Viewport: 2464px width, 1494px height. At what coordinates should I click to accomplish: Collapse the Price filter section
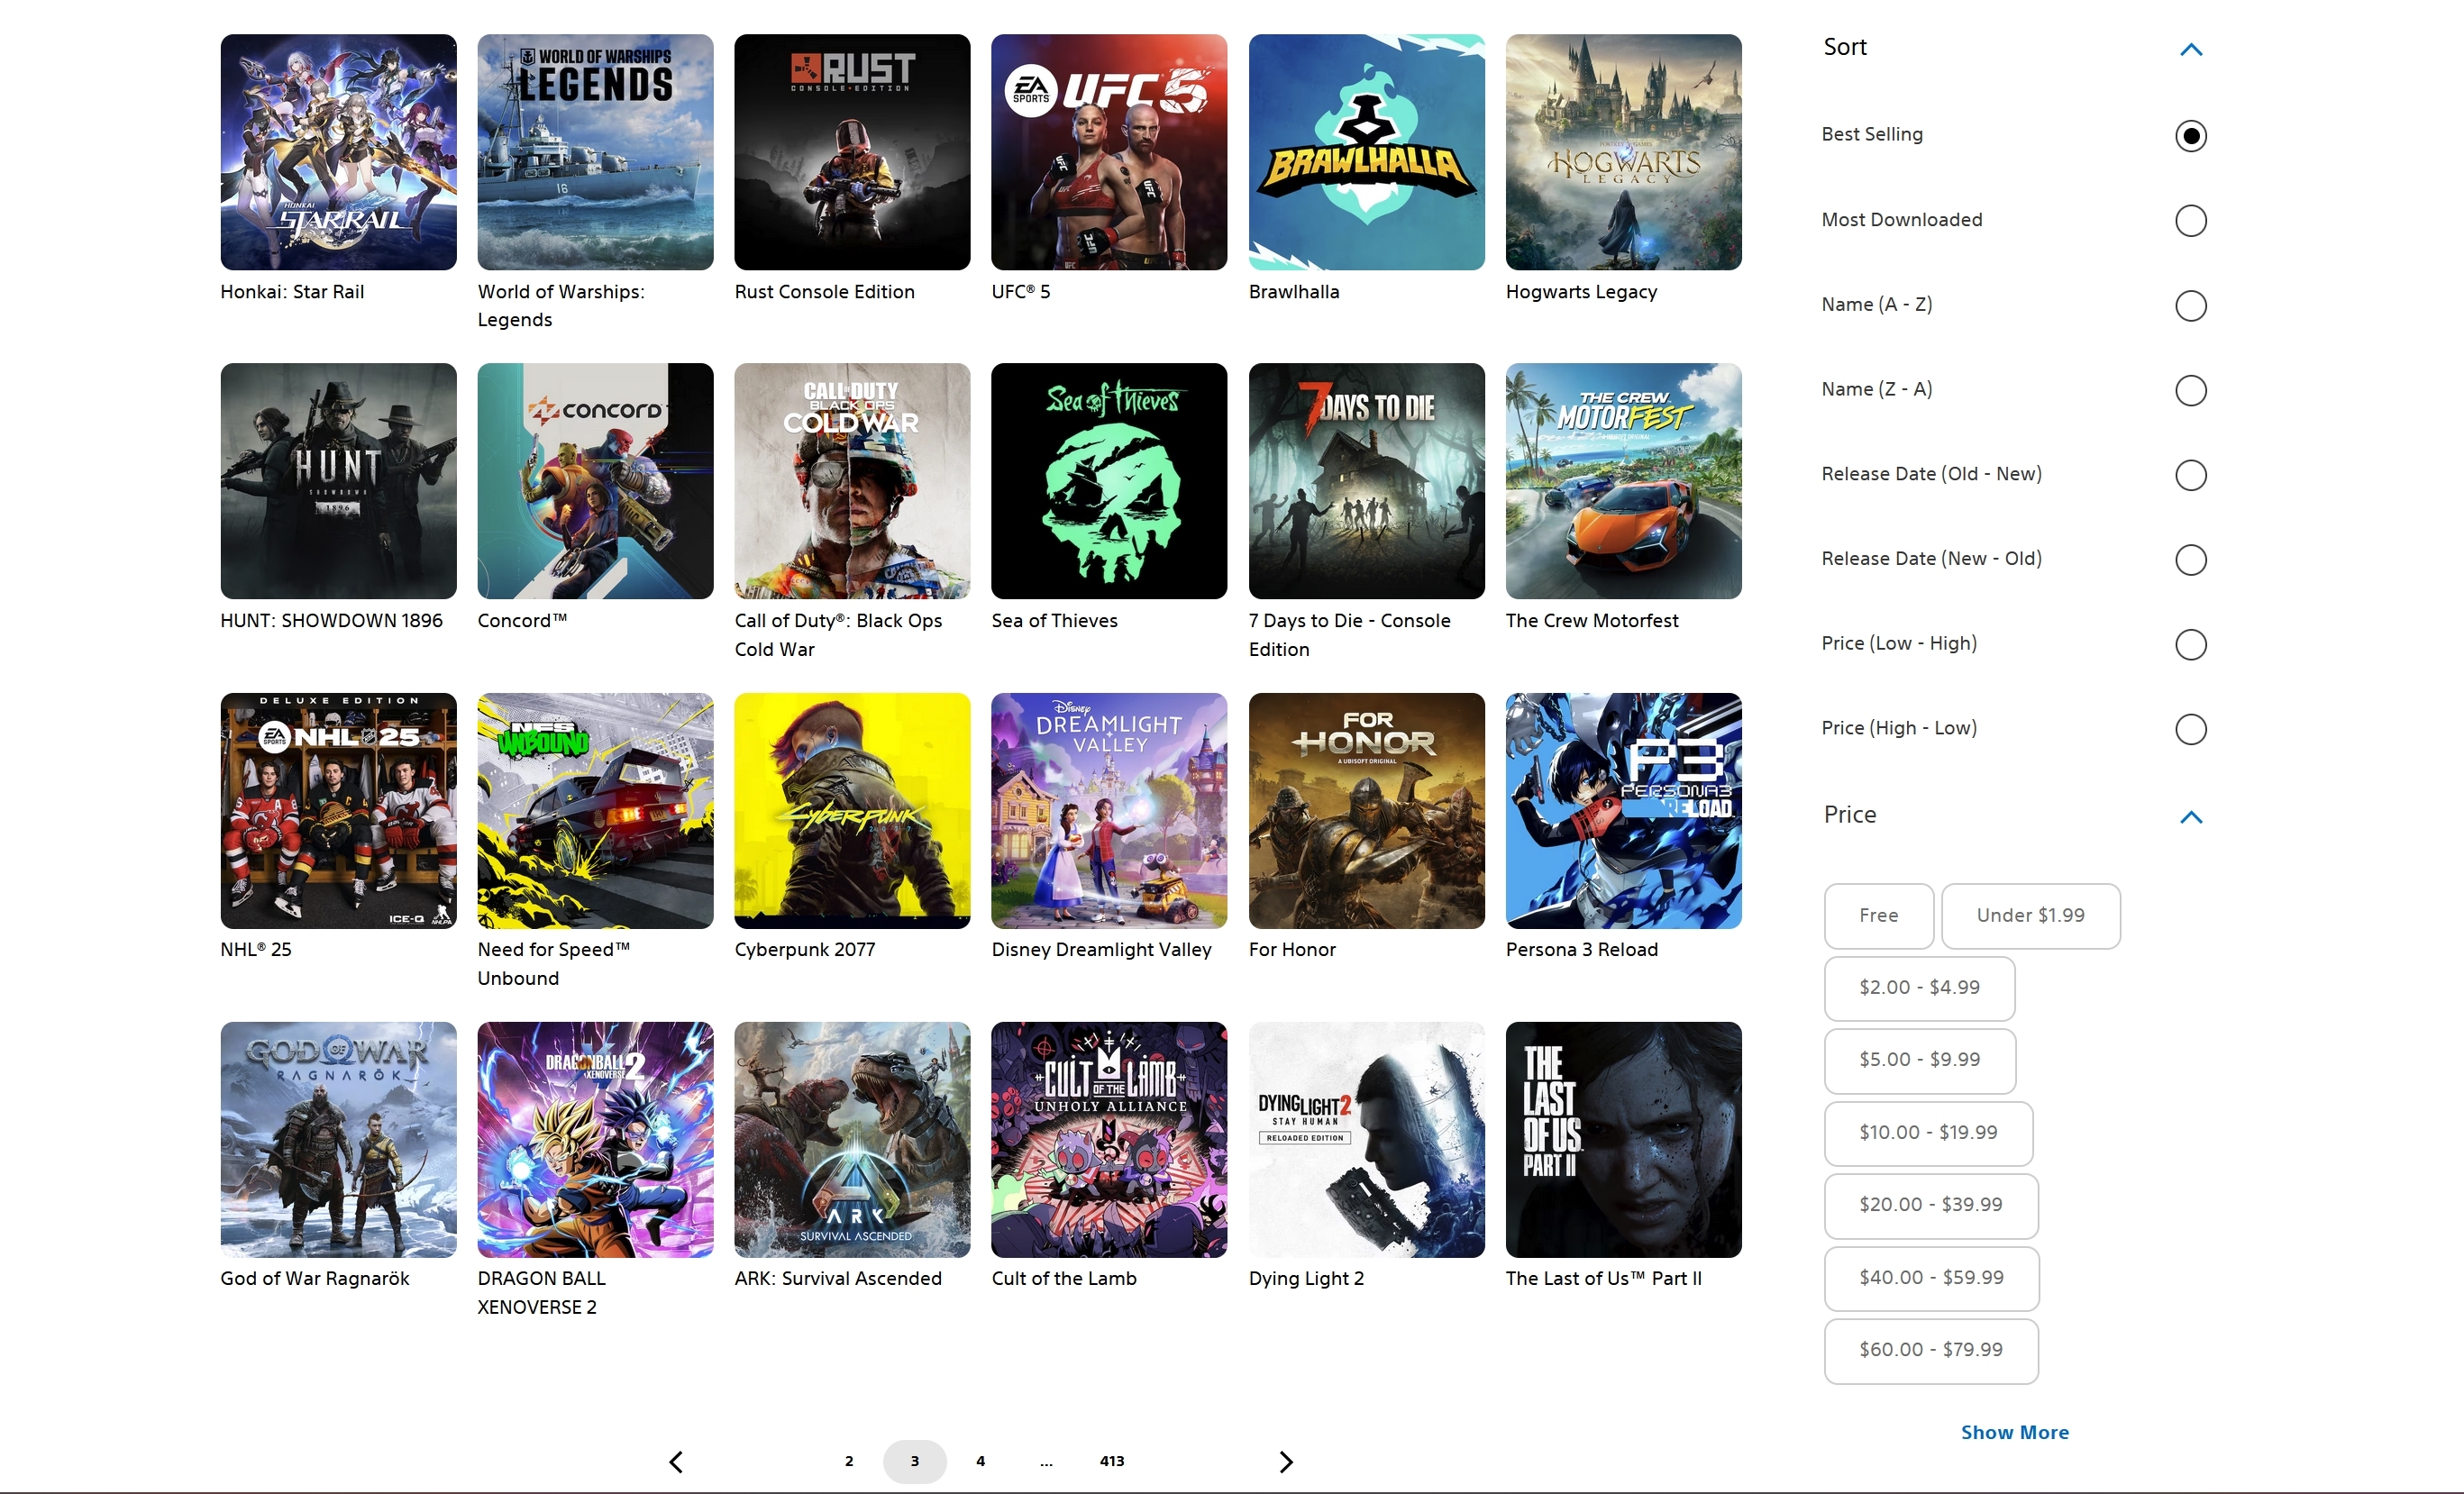tap(2190, 817)
